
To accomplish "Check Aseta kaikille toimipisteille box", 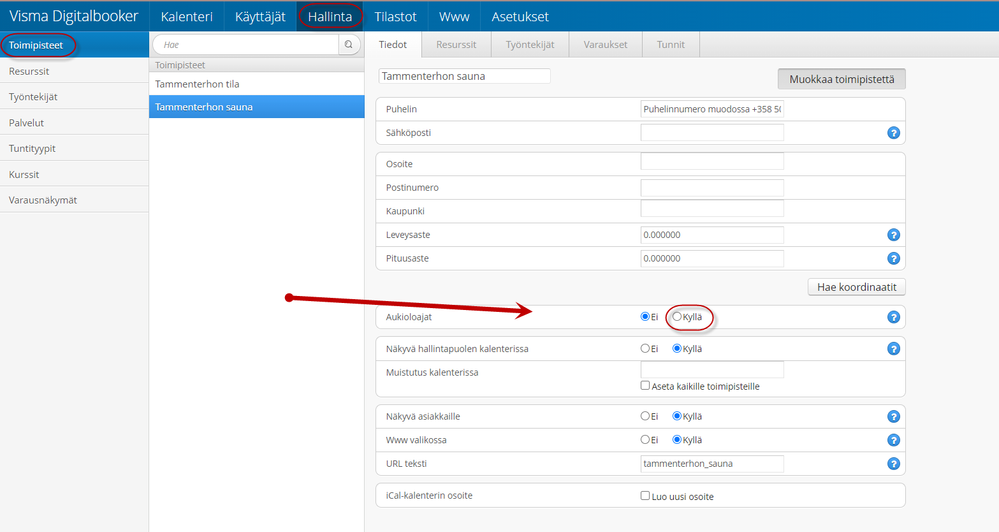I will click(x=646, y=386).
